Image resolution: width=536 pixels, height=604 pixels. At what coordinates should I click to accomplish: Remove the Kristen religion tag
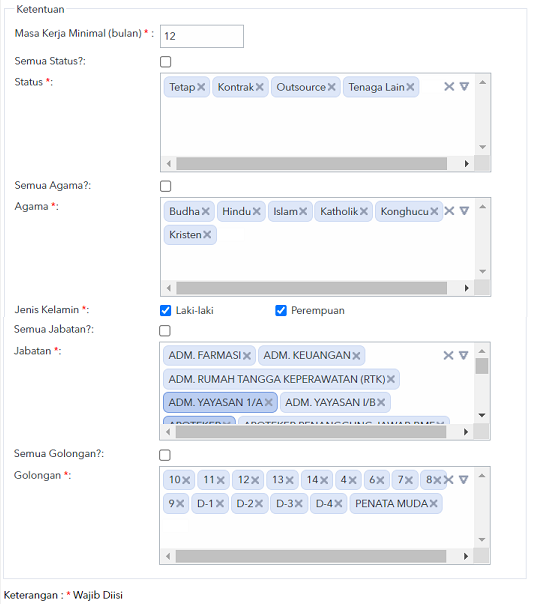[x=207, y=235]
